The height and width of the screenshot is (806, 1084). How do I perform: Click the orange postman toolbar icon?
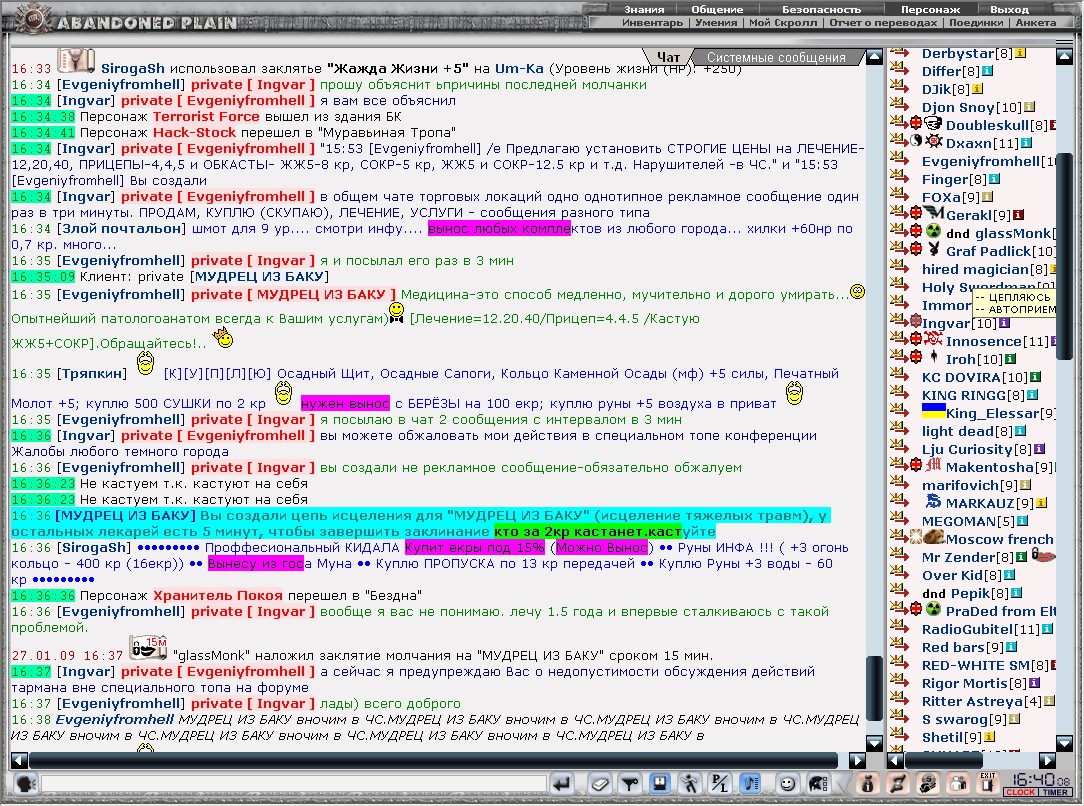[928, 783]
